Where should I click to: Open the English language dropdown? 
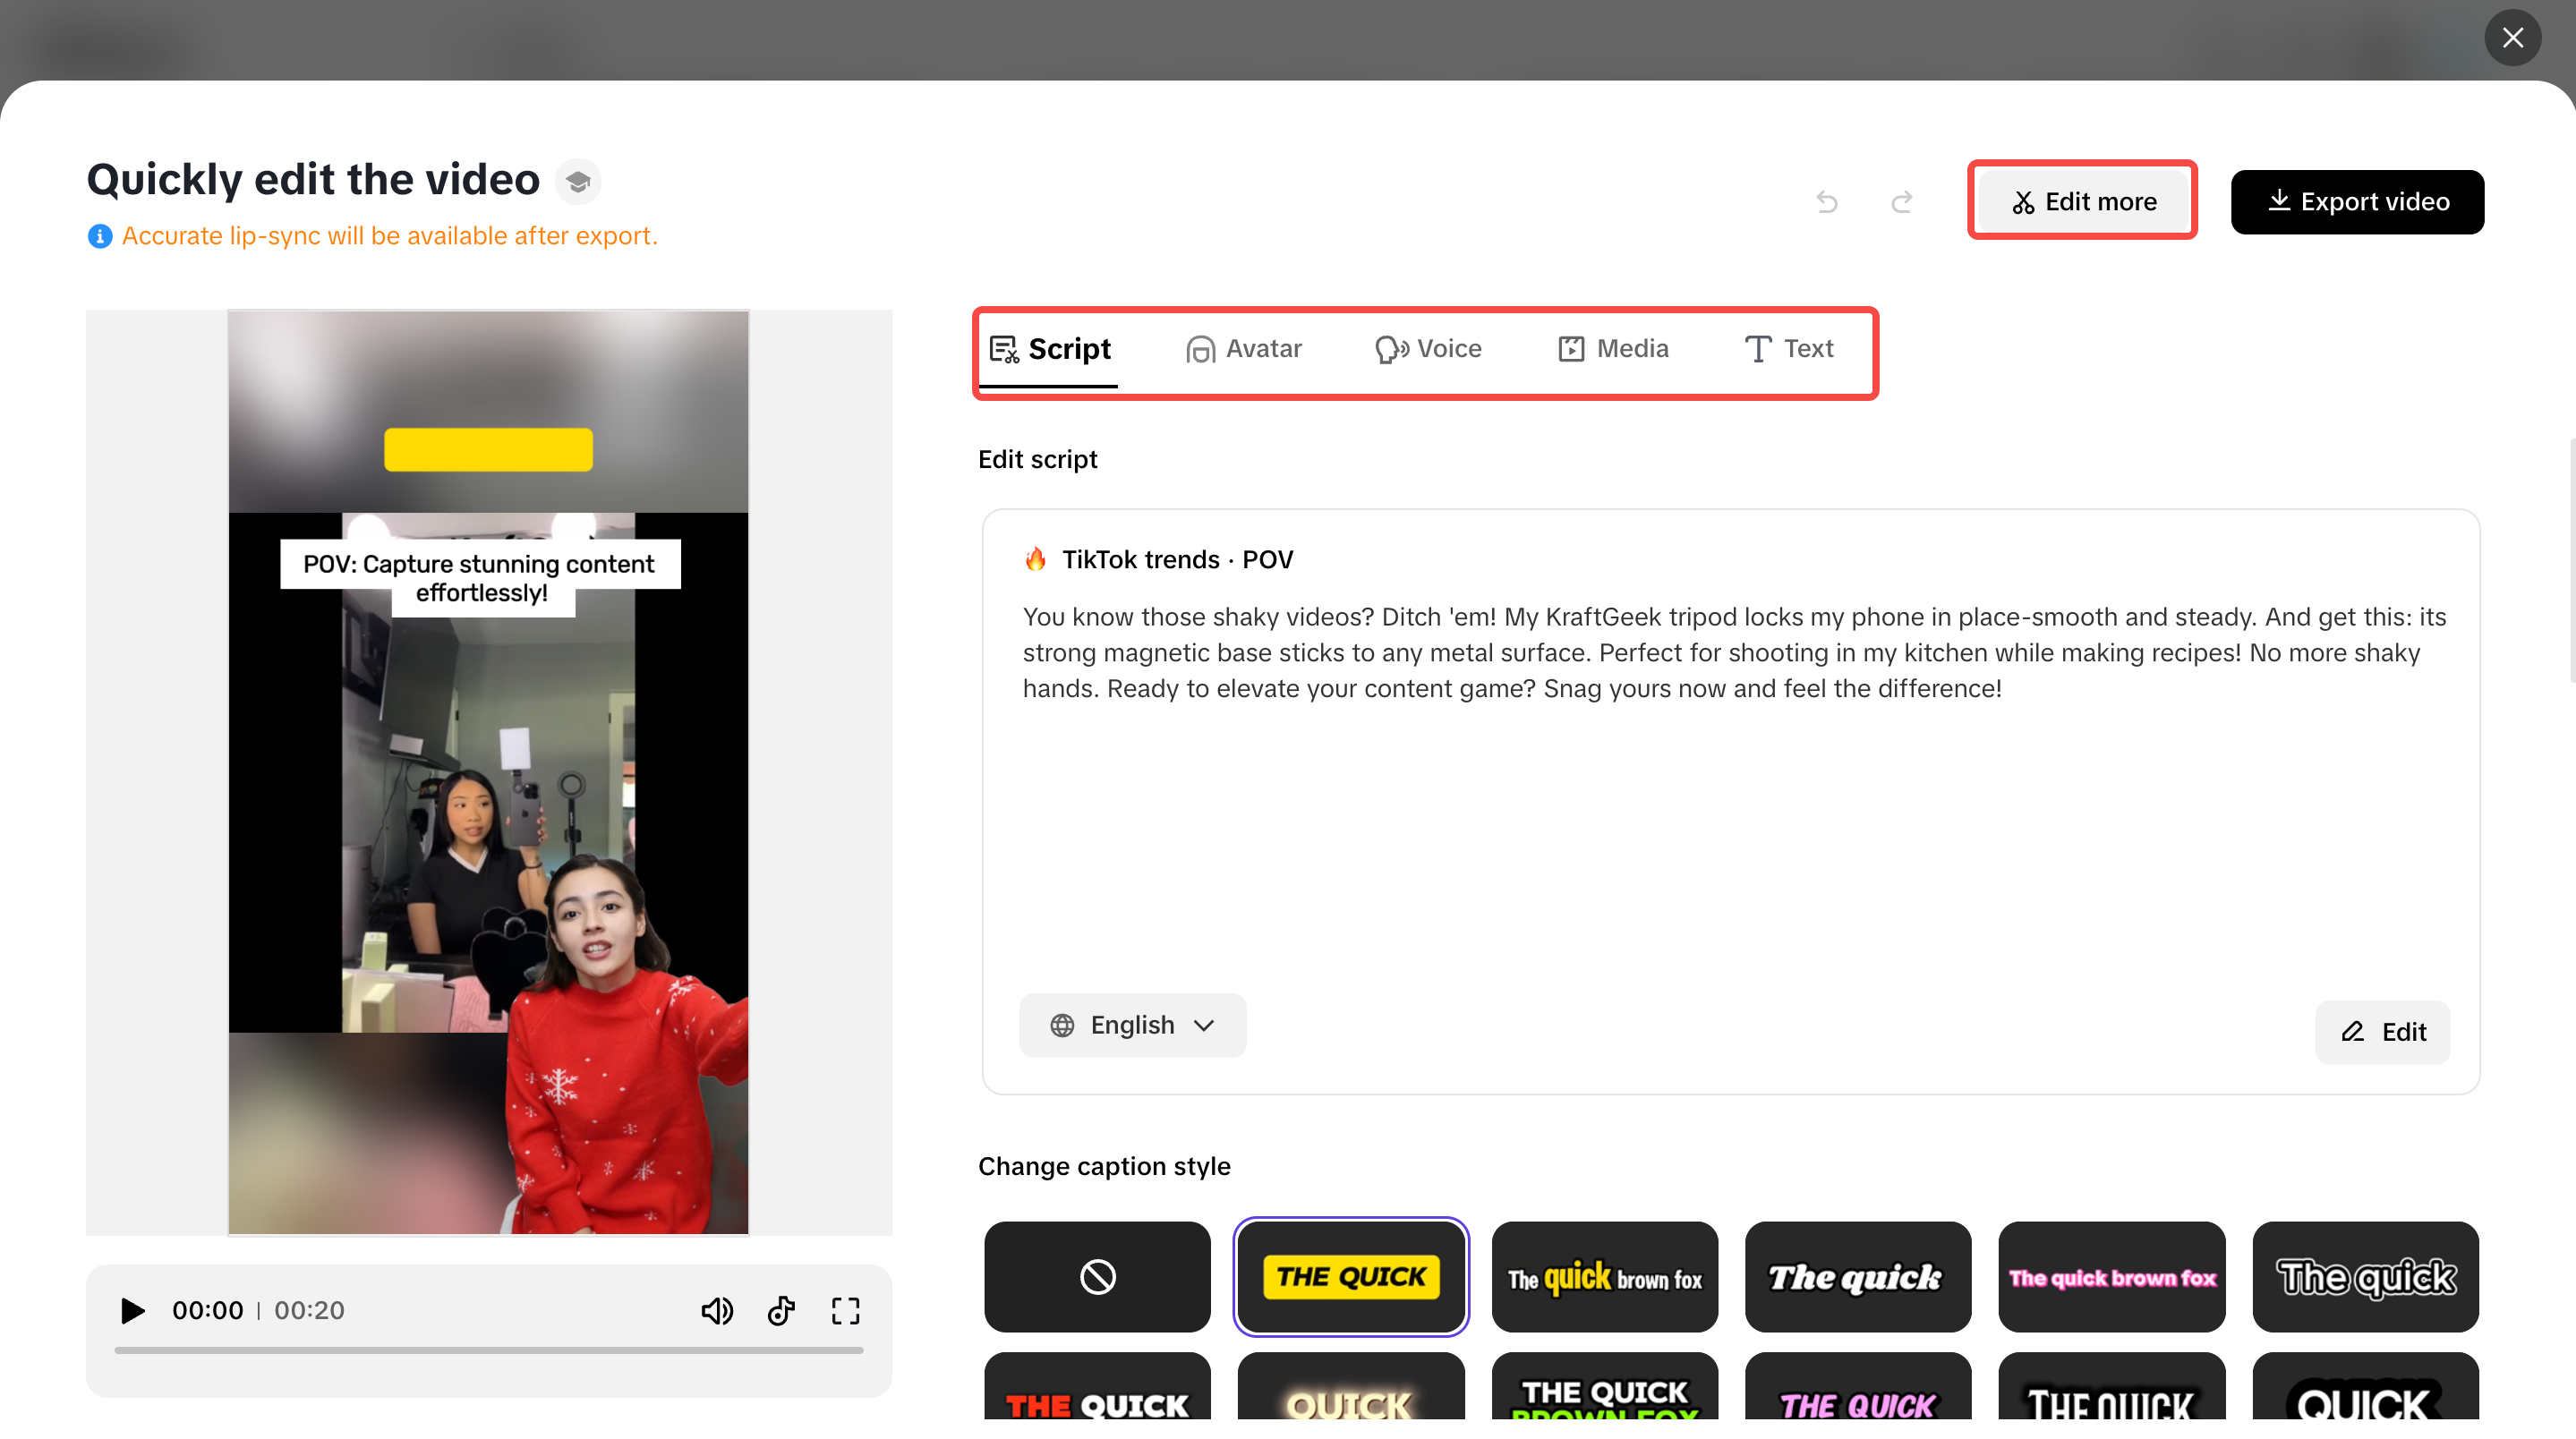(1133, 1025)
